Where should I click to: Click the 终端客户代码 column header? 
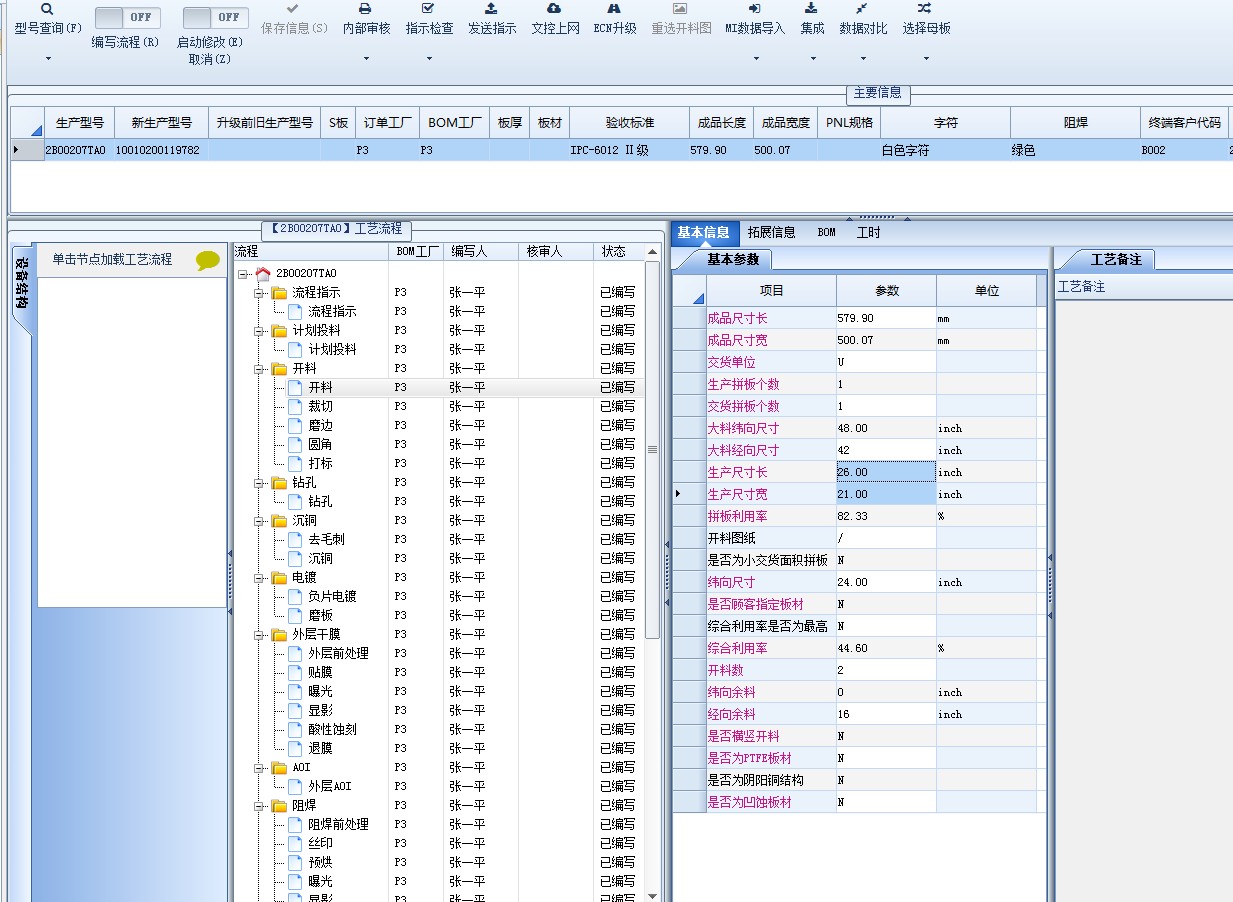click(x=1184, y=123)
